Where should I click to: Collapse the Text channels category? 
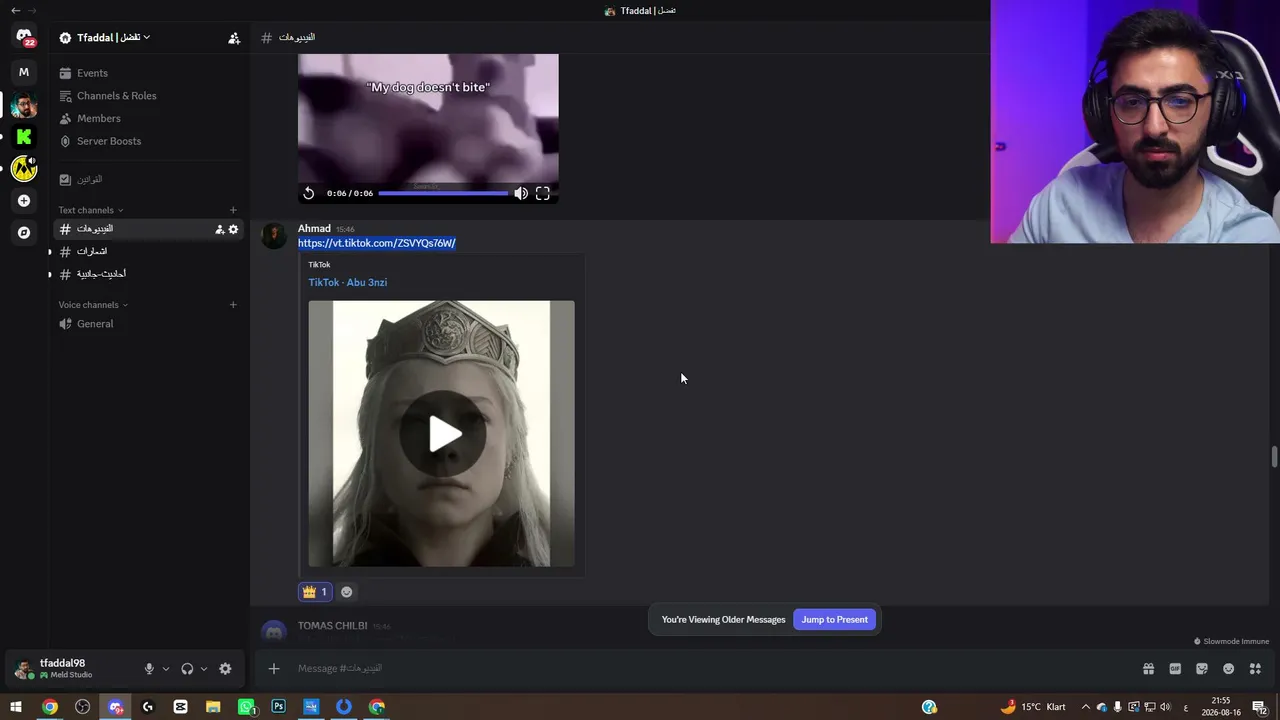[x=91, y=210]
